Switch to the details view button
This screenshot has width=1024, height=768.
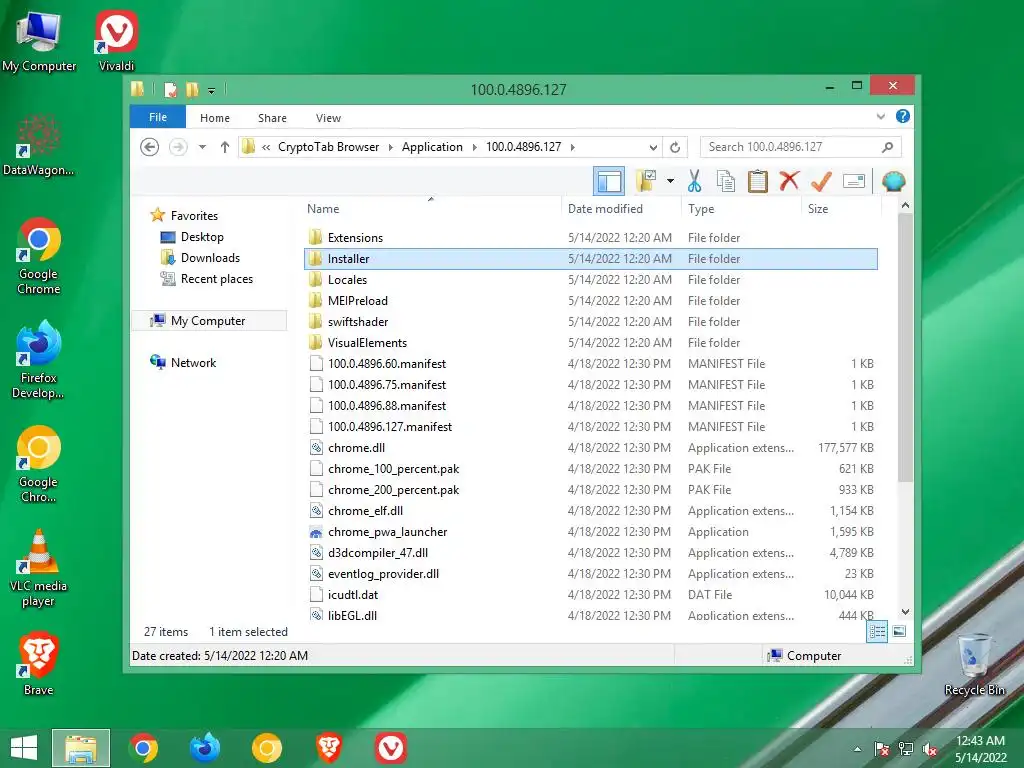pyautogui.click(x=877, y=631)
